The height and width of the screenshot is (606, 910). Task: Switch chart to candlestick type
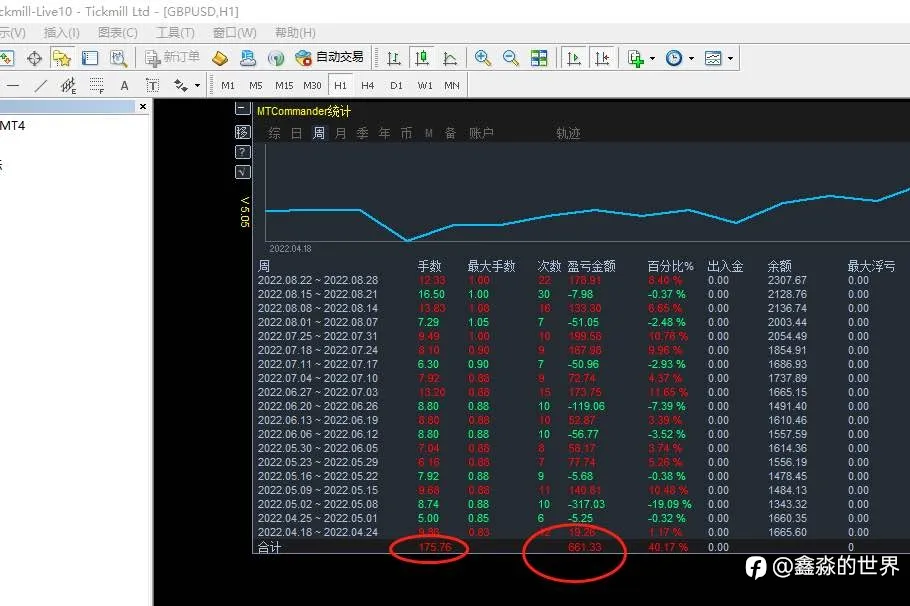point(422,58)
